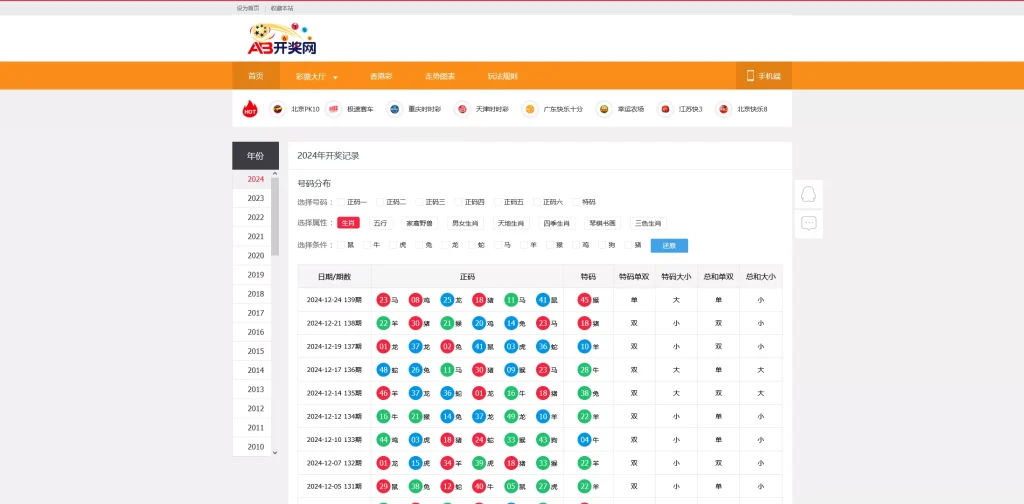Tap the 手机端 mobile phone icon
Viewport: 1024px width, 504px height.
pos(750,76)
